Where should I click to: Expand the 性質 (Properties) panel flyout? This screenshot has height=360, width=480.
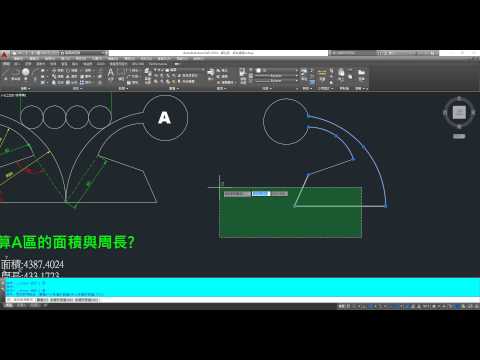coord(267,88)
